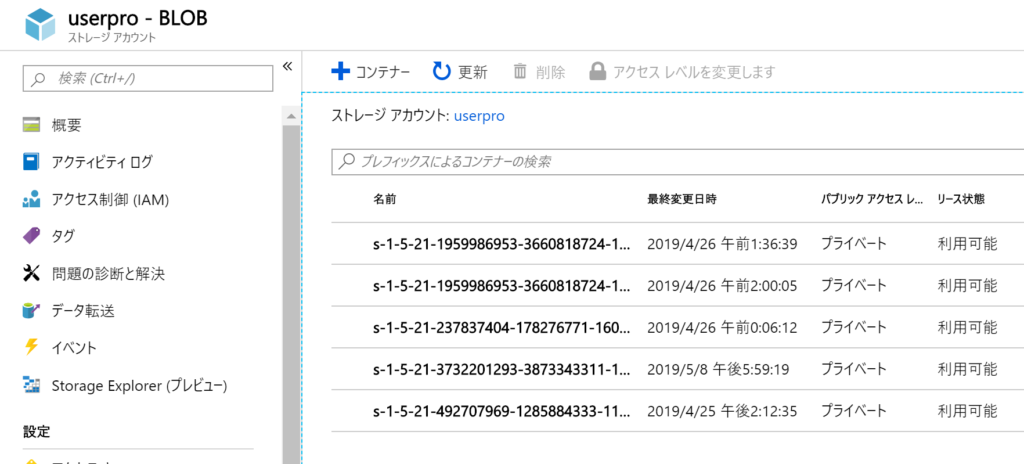Sort by 最終変更日時 column header

click(681, 199)
